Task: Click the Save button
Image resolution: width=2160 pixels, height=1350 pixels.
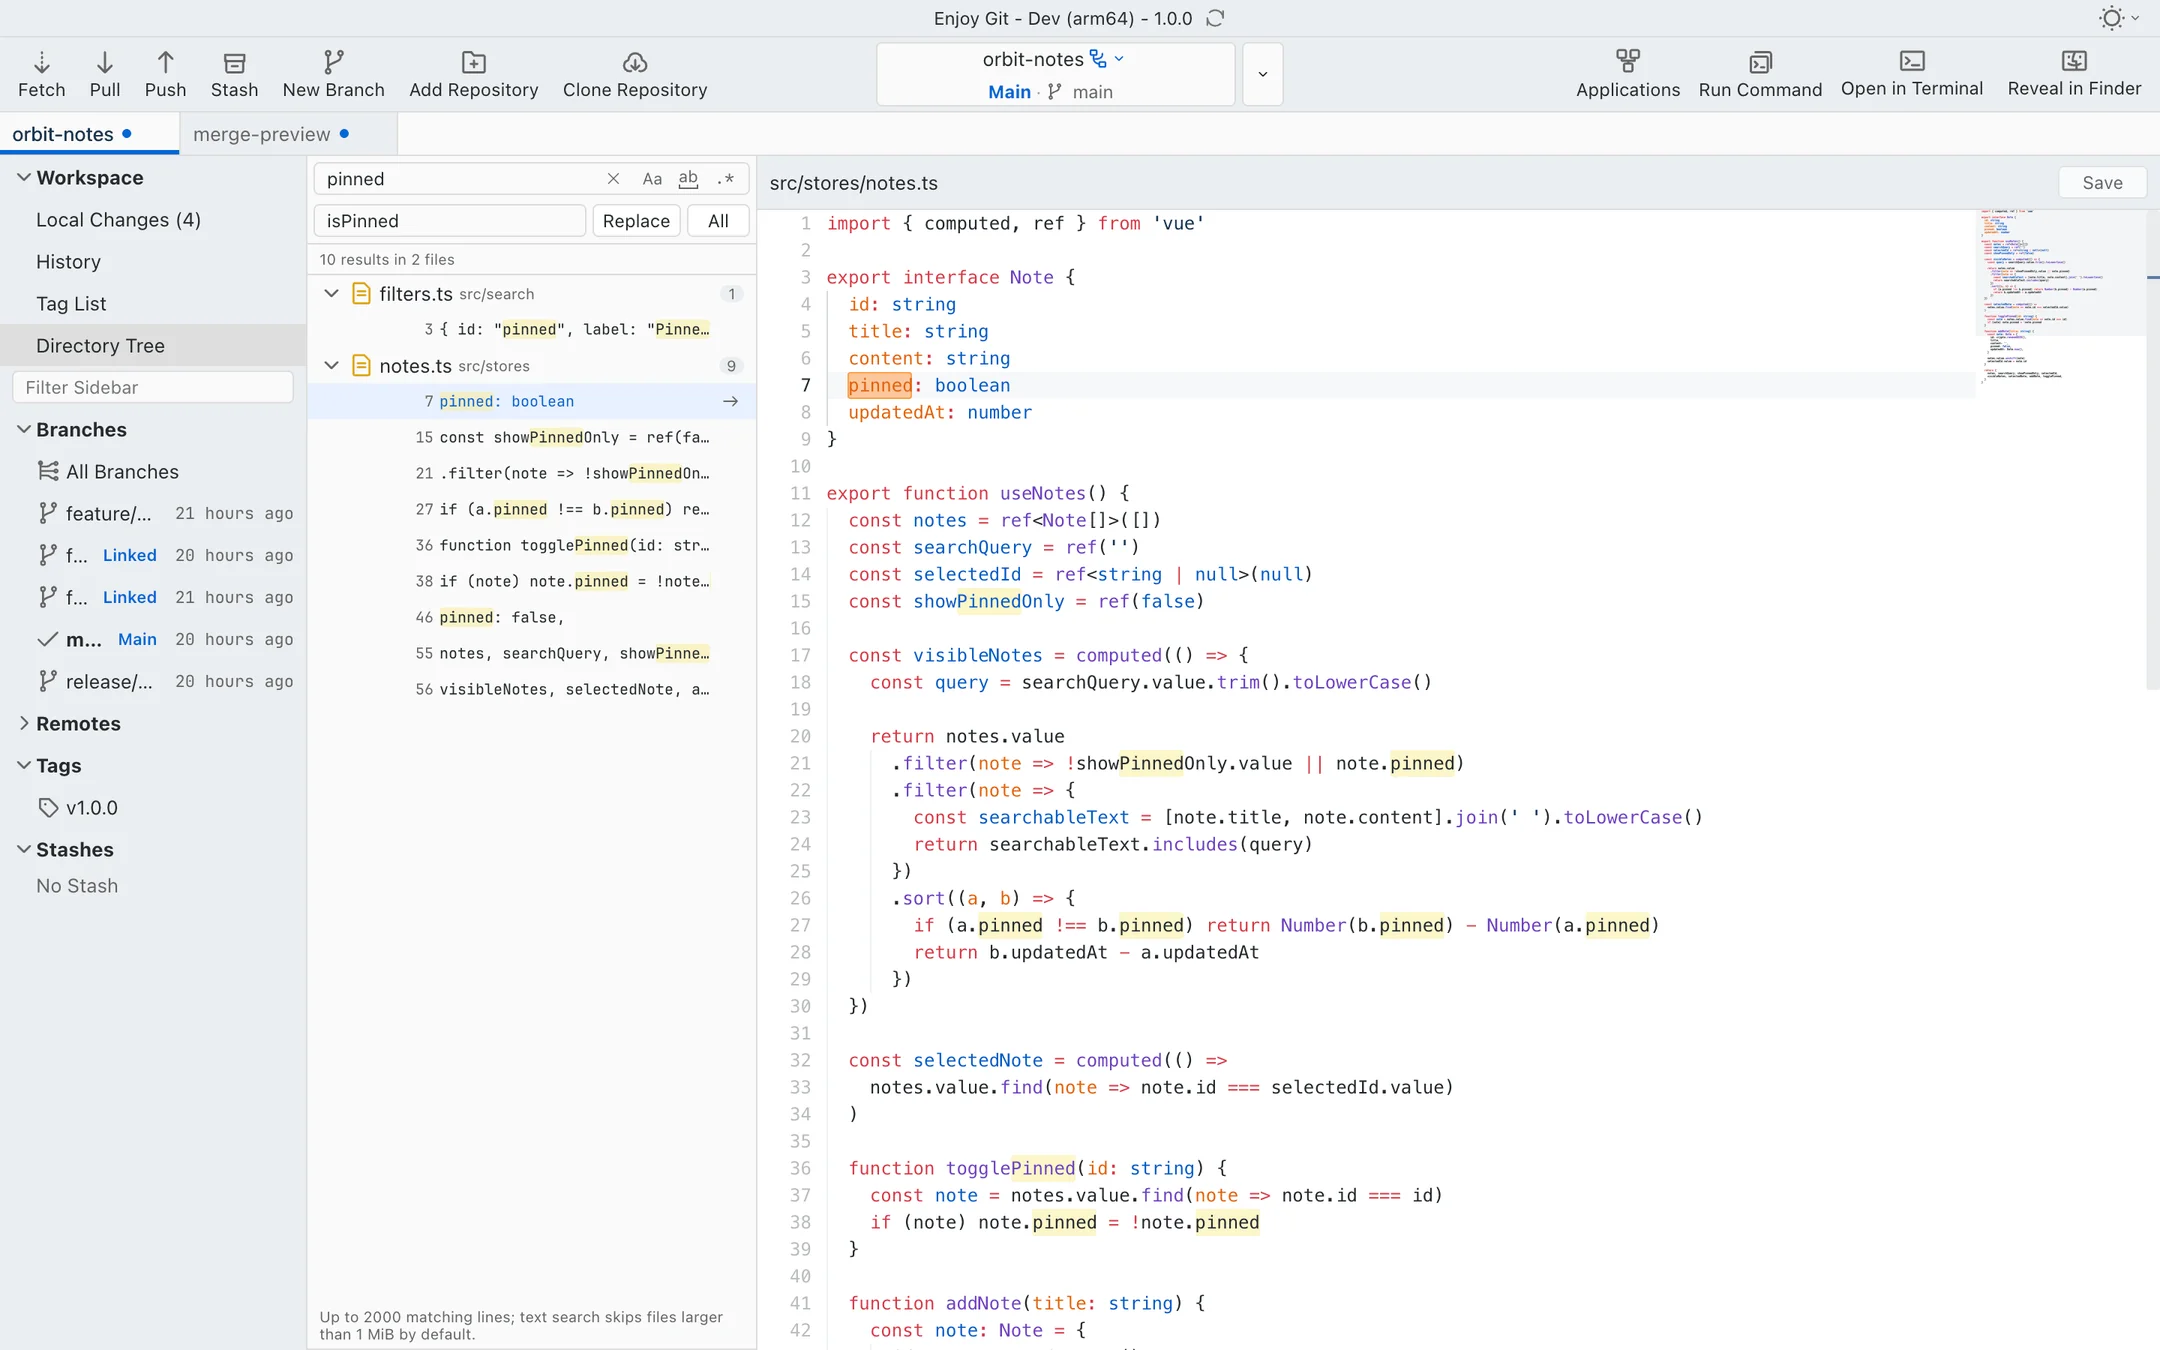Action: (x=2102, y=182)
